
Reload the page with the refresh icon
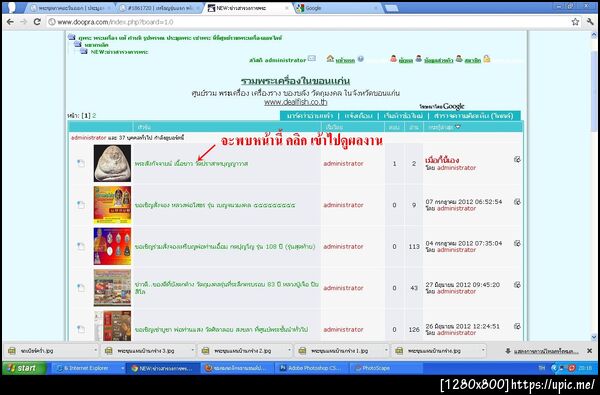click(x=37, y=22)
